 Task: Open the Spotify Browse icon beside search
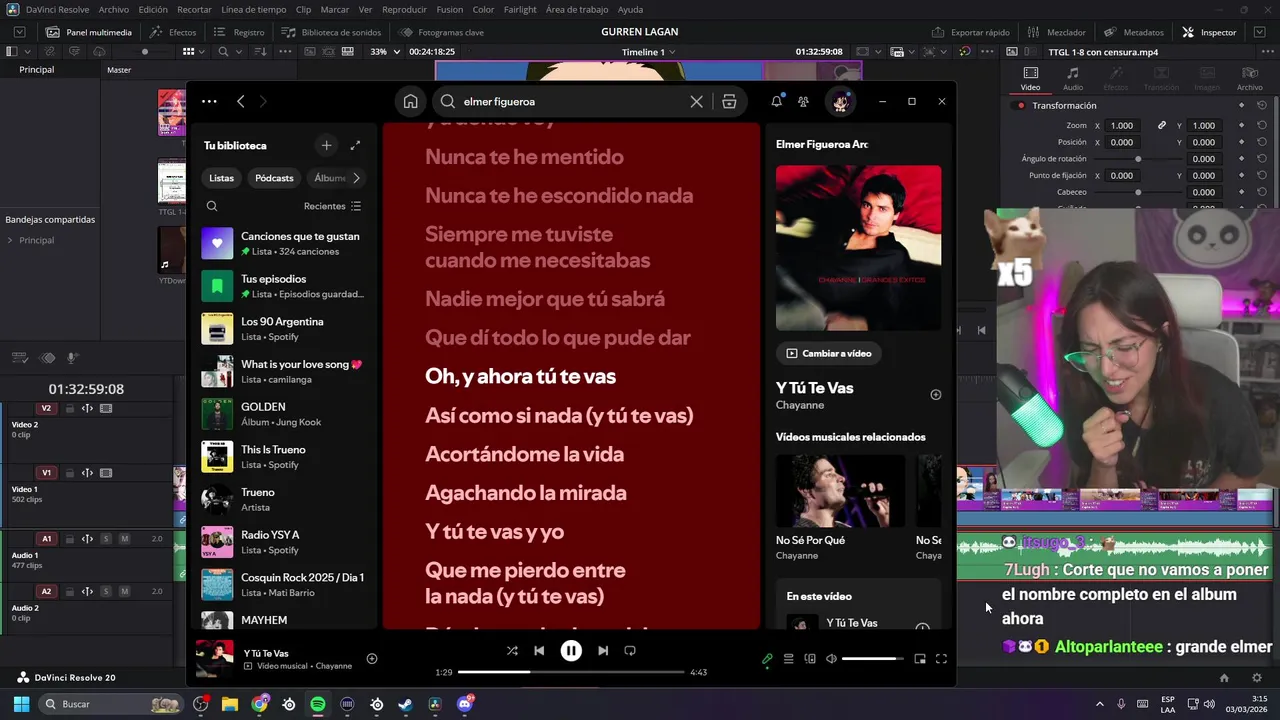(729, 101)
